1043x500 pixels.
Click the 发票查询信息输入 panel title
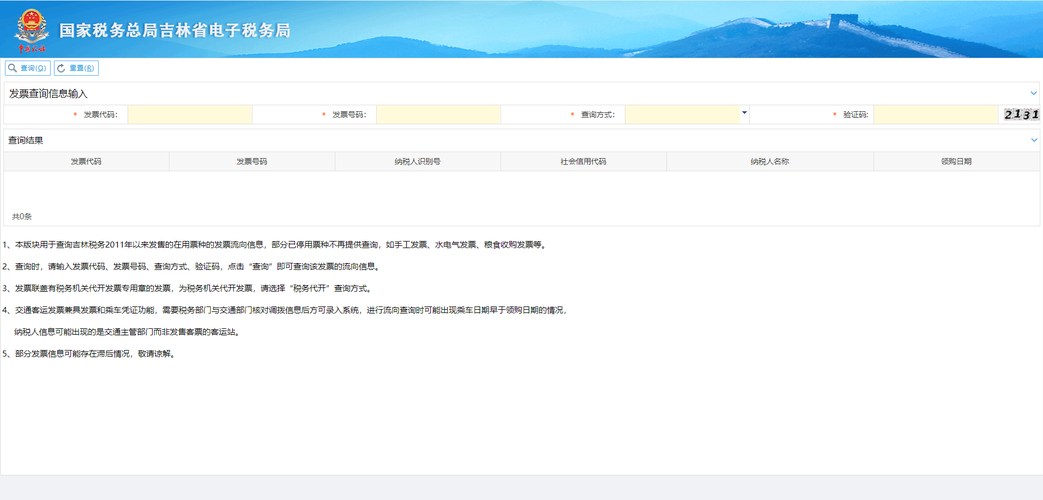point(49,93)
